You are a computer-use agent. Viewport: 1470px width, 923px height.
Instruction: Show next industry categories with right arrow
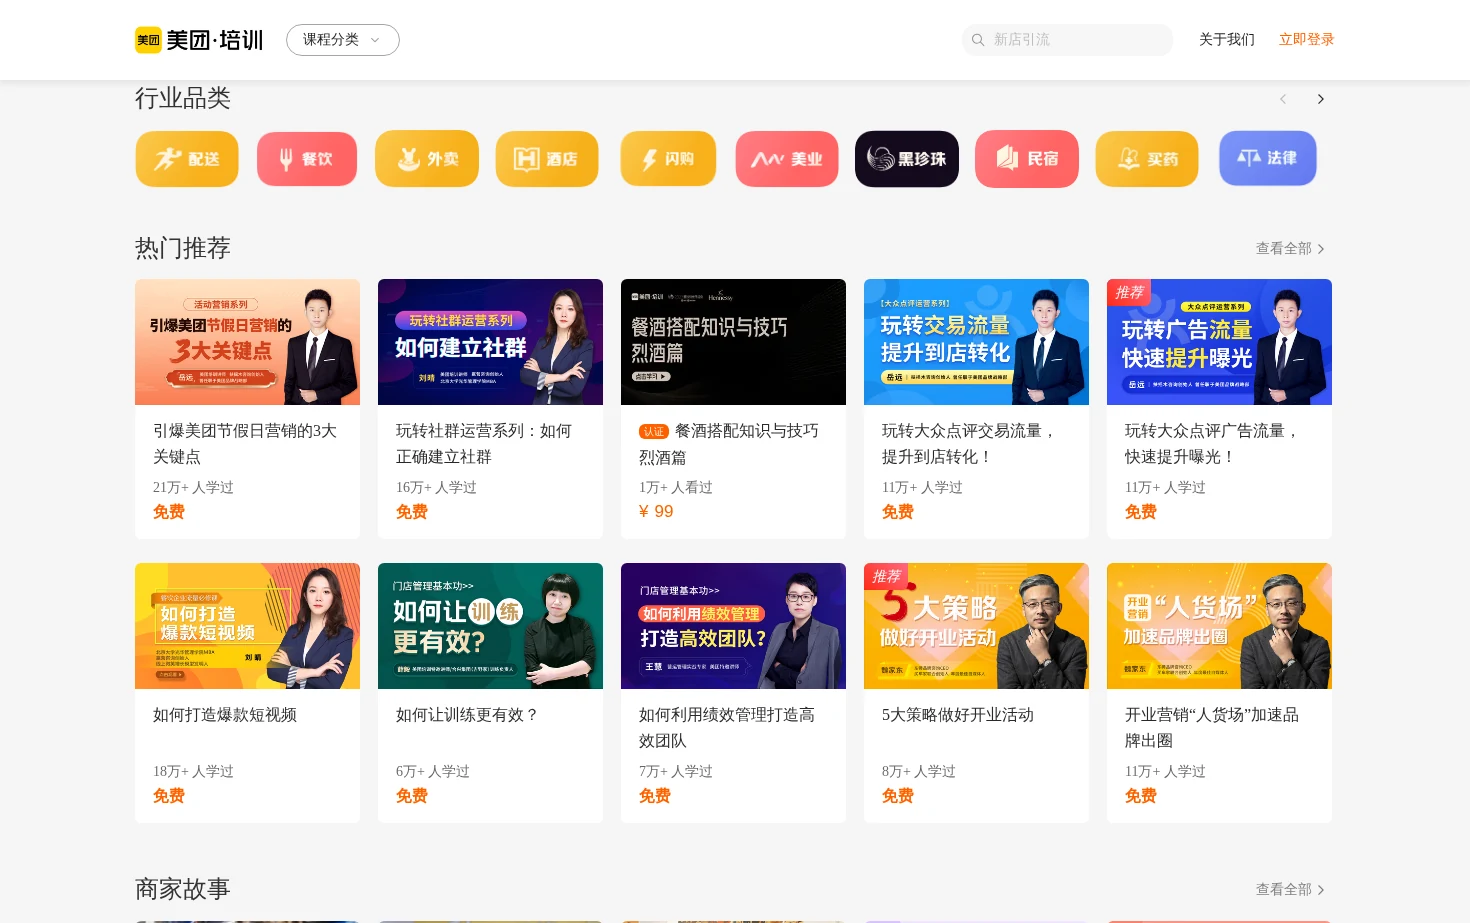tap(1321, 99)
